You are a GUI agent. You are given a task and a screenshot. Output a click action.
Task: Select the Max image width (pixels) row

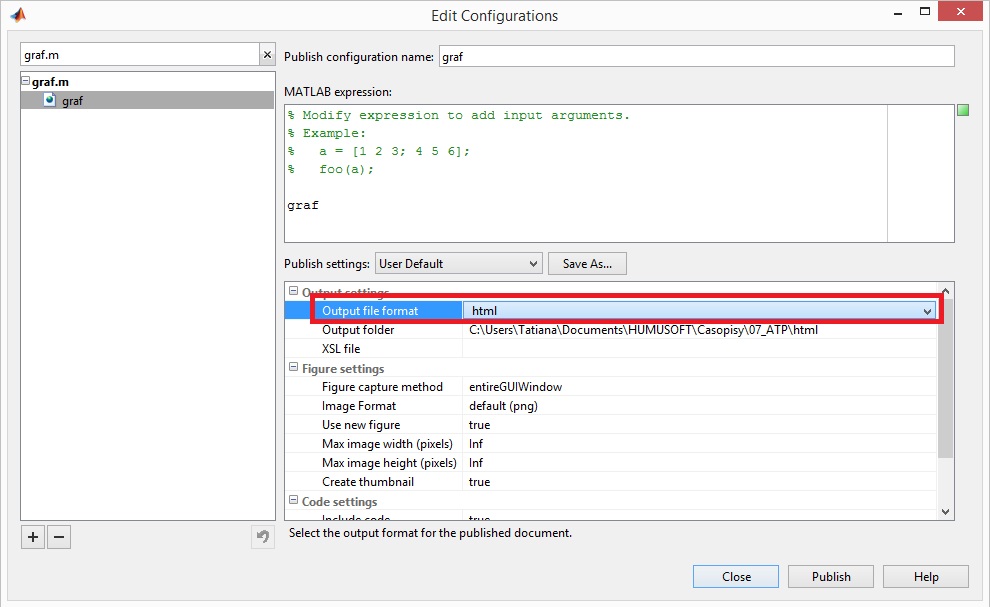pos(611,443)
